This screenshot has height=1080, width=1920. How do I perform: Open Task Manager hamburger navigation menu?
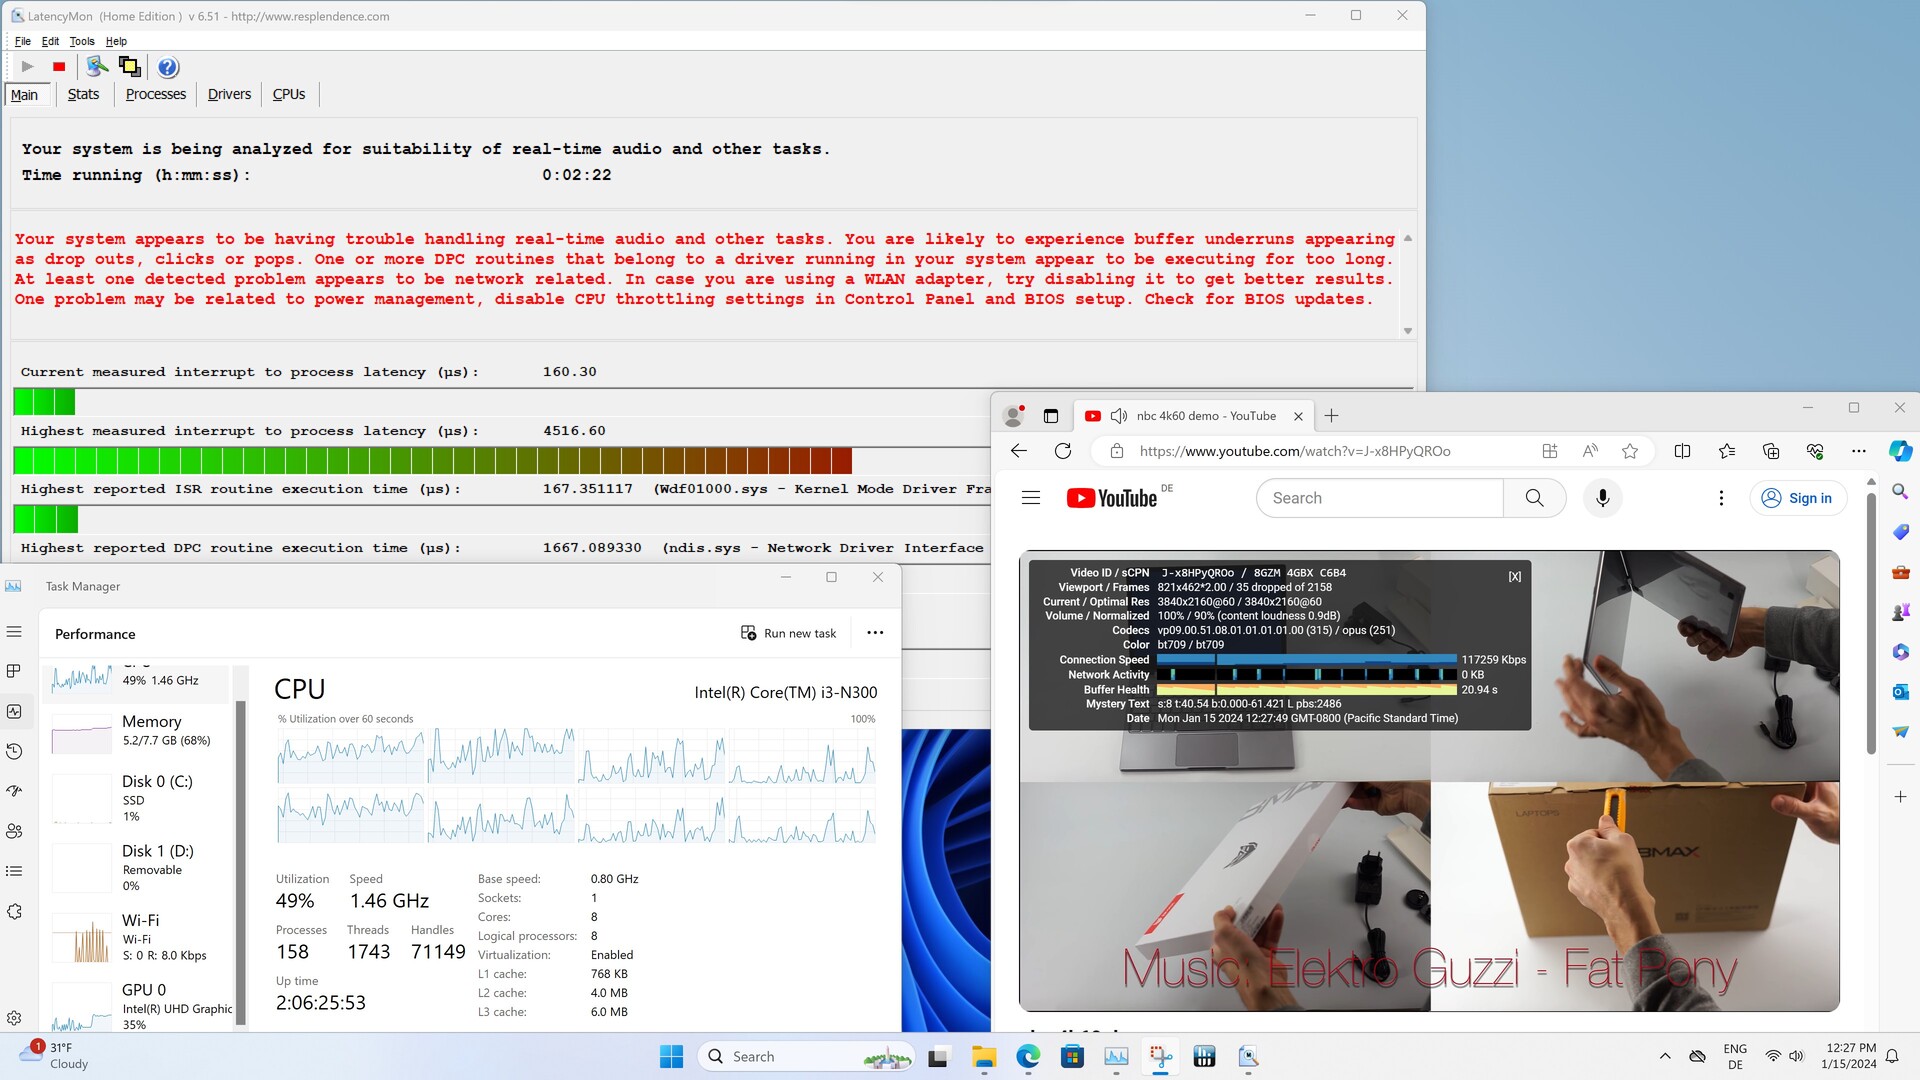click(14, 632)
